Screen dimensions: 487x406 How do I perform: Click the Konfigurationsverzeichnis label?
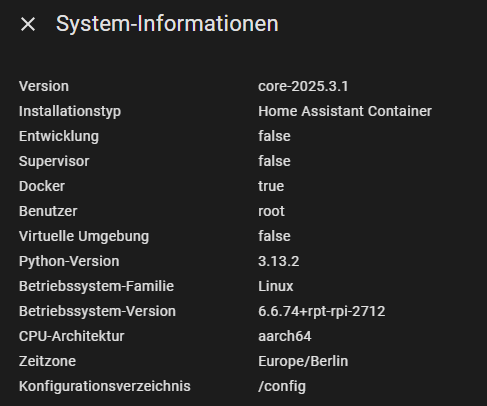click(x=105, y=387)
